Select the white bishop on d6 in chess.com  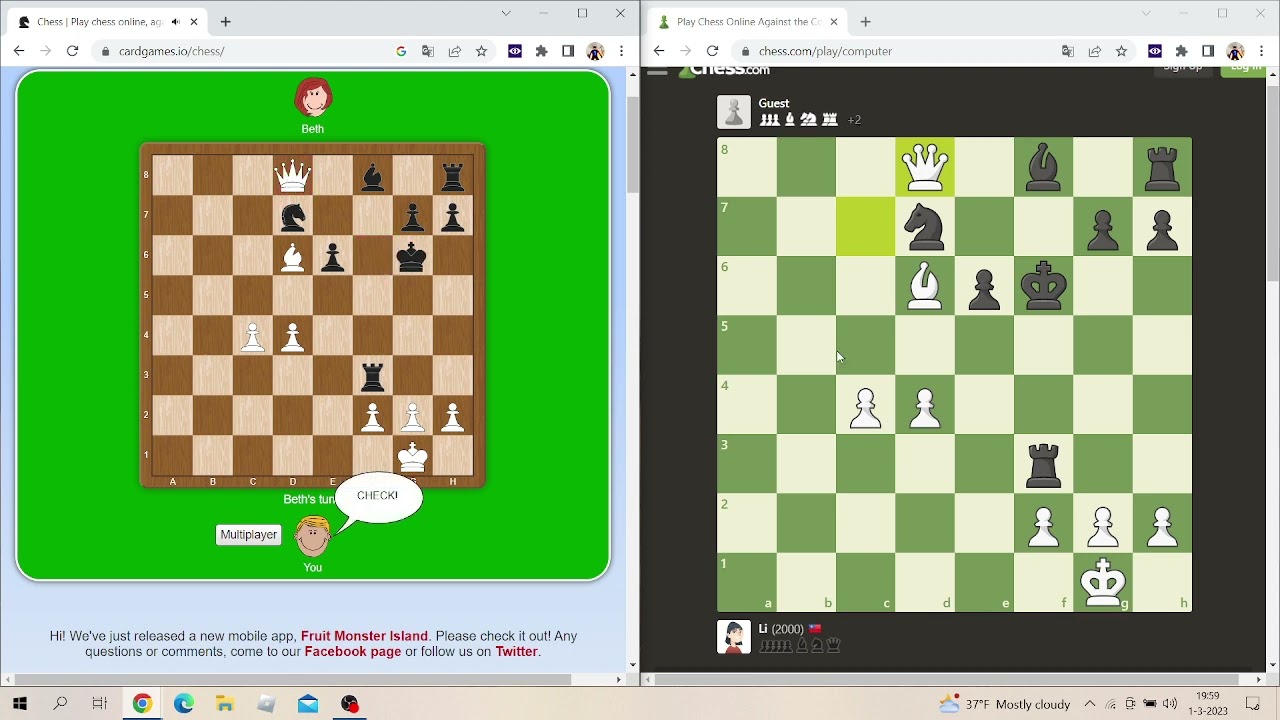[x=925, y=286]
